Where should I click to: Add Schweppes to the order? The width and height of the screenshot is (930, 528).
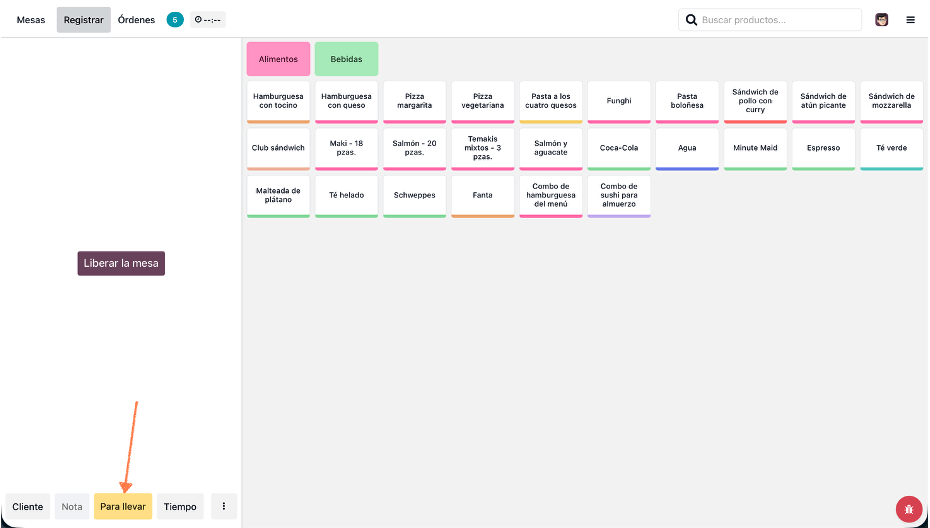pos(415,196)
